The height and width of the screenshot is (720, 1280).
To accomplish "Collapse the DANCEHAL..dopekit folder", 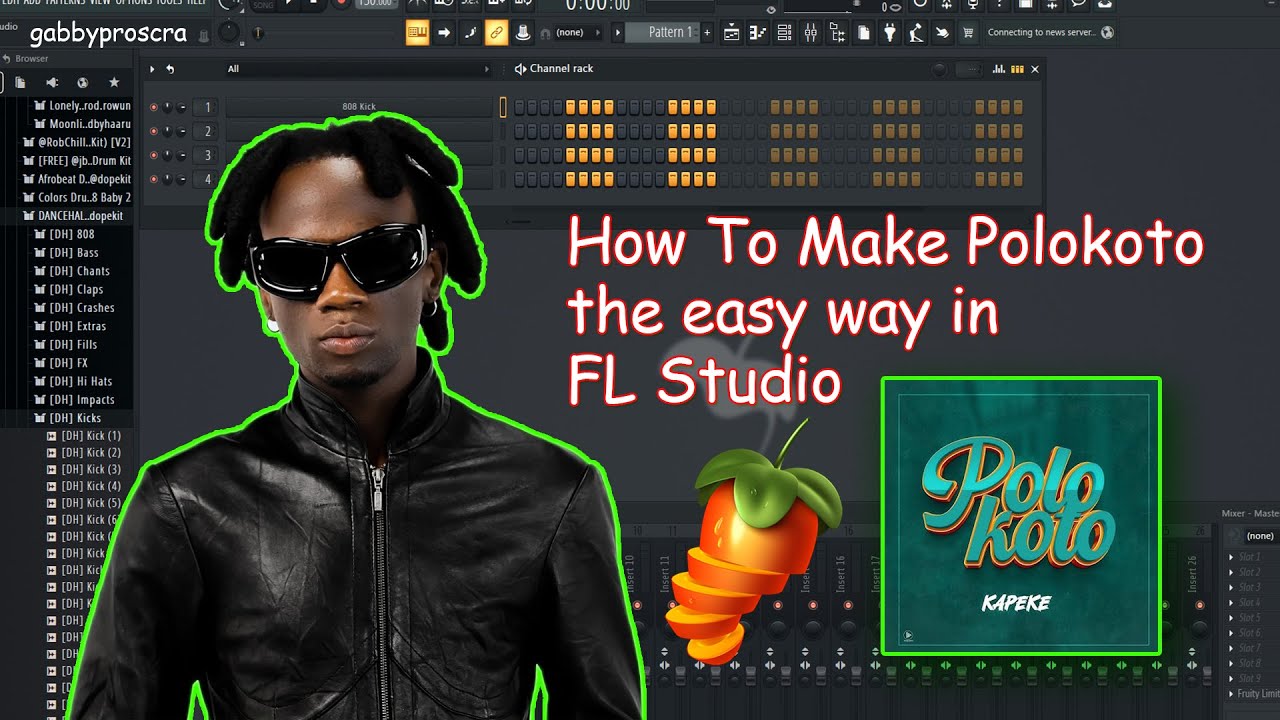I will [73, 215].
